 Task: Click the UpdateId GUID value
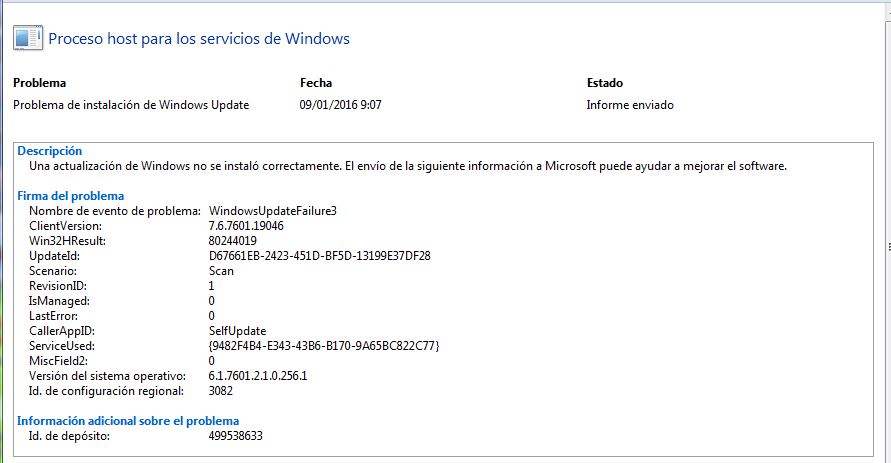click(319, 256)
